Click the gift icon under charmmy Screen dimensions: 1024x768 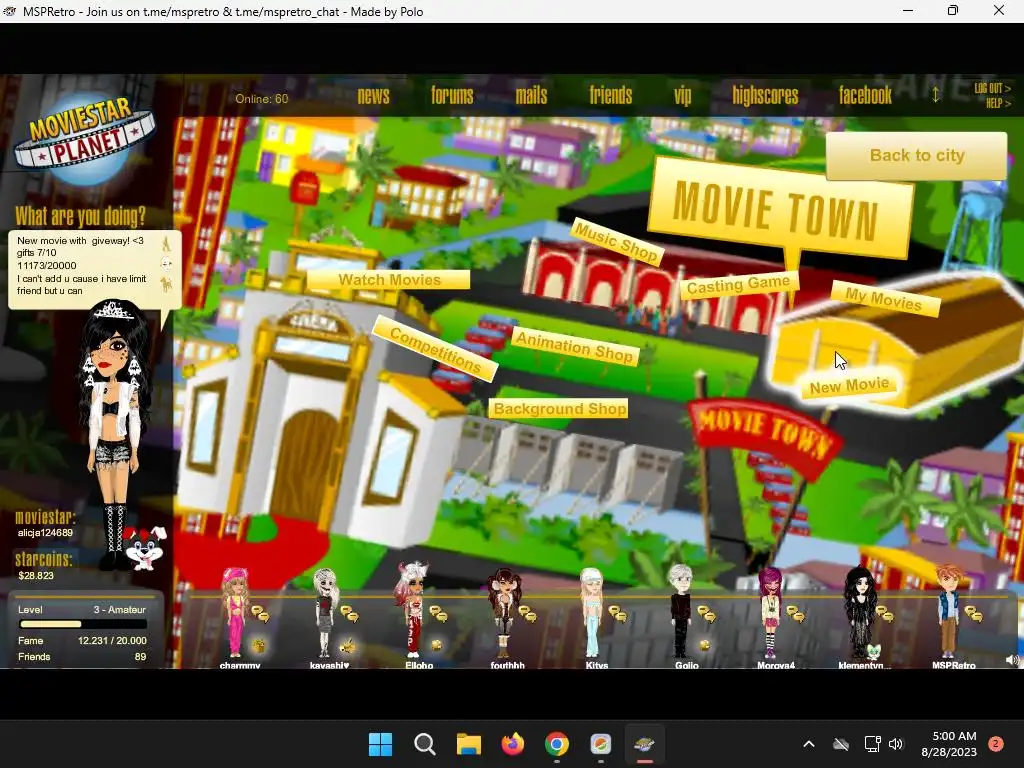[259, 645]
